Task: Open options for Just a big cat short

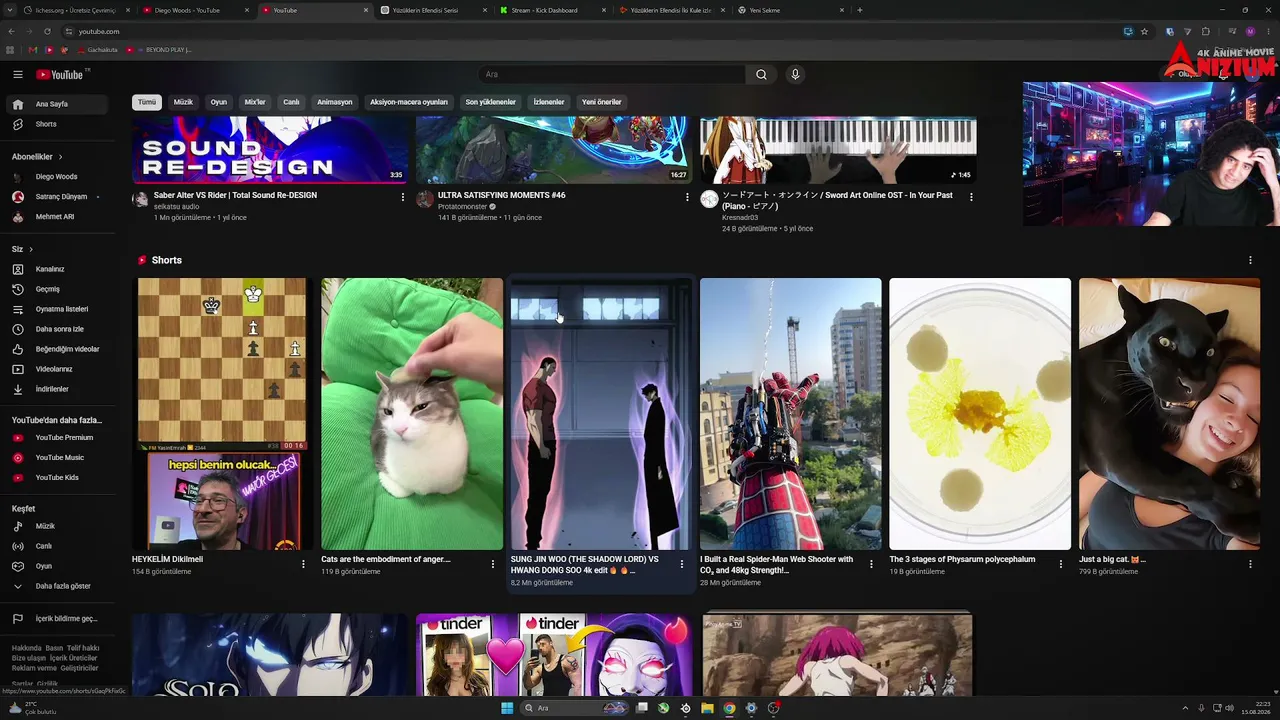Action: (1250, 564)
